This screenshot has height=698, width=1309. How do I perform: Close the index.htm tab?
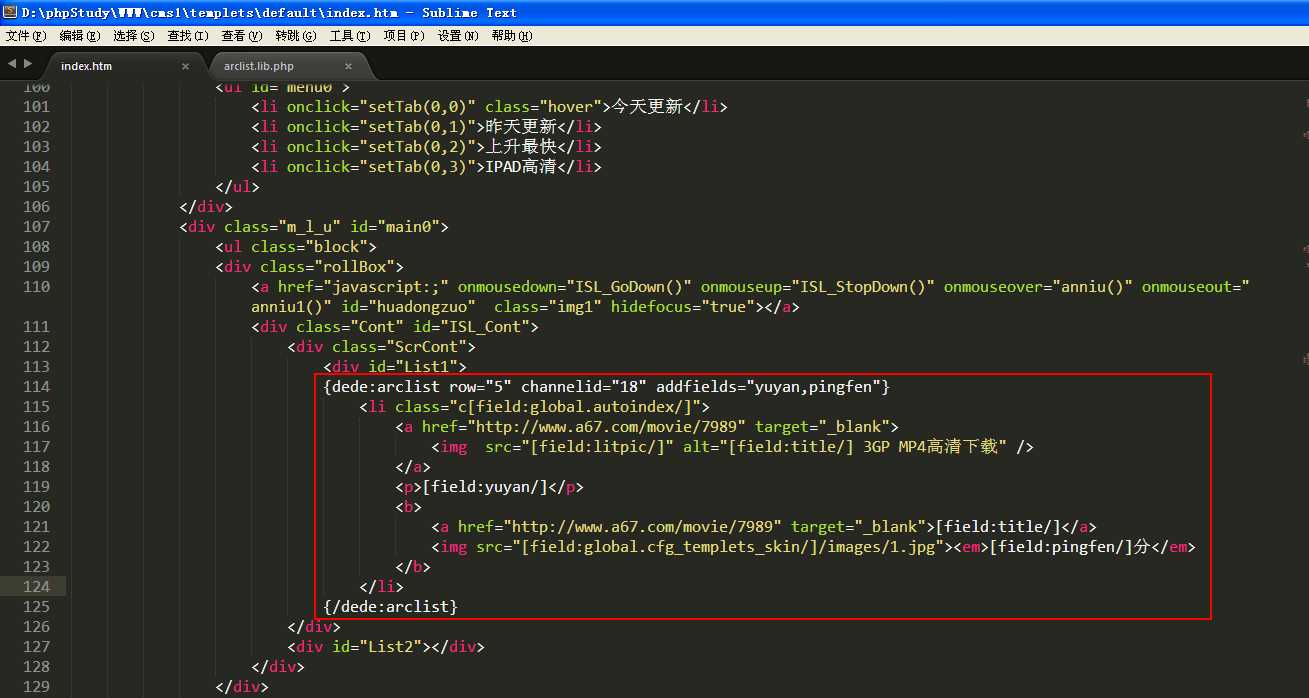[x=185, y=67]
